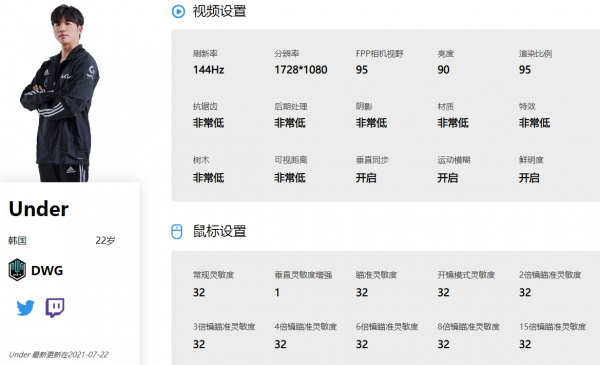Select the 材质 value 非常低
Screen dimensions: 600x365
point(453,123)
